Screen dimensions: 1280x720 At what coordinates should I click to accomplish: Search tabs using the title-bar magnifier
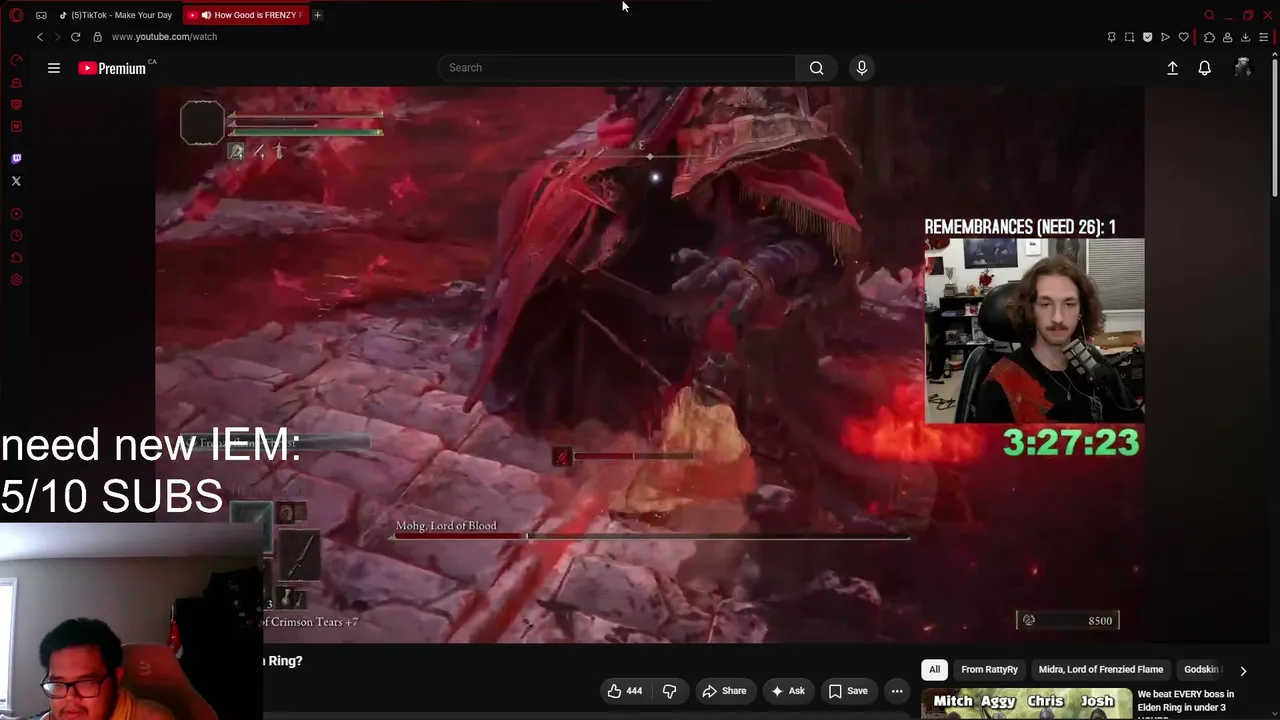pyautogui.click(x=1209, y=15)
